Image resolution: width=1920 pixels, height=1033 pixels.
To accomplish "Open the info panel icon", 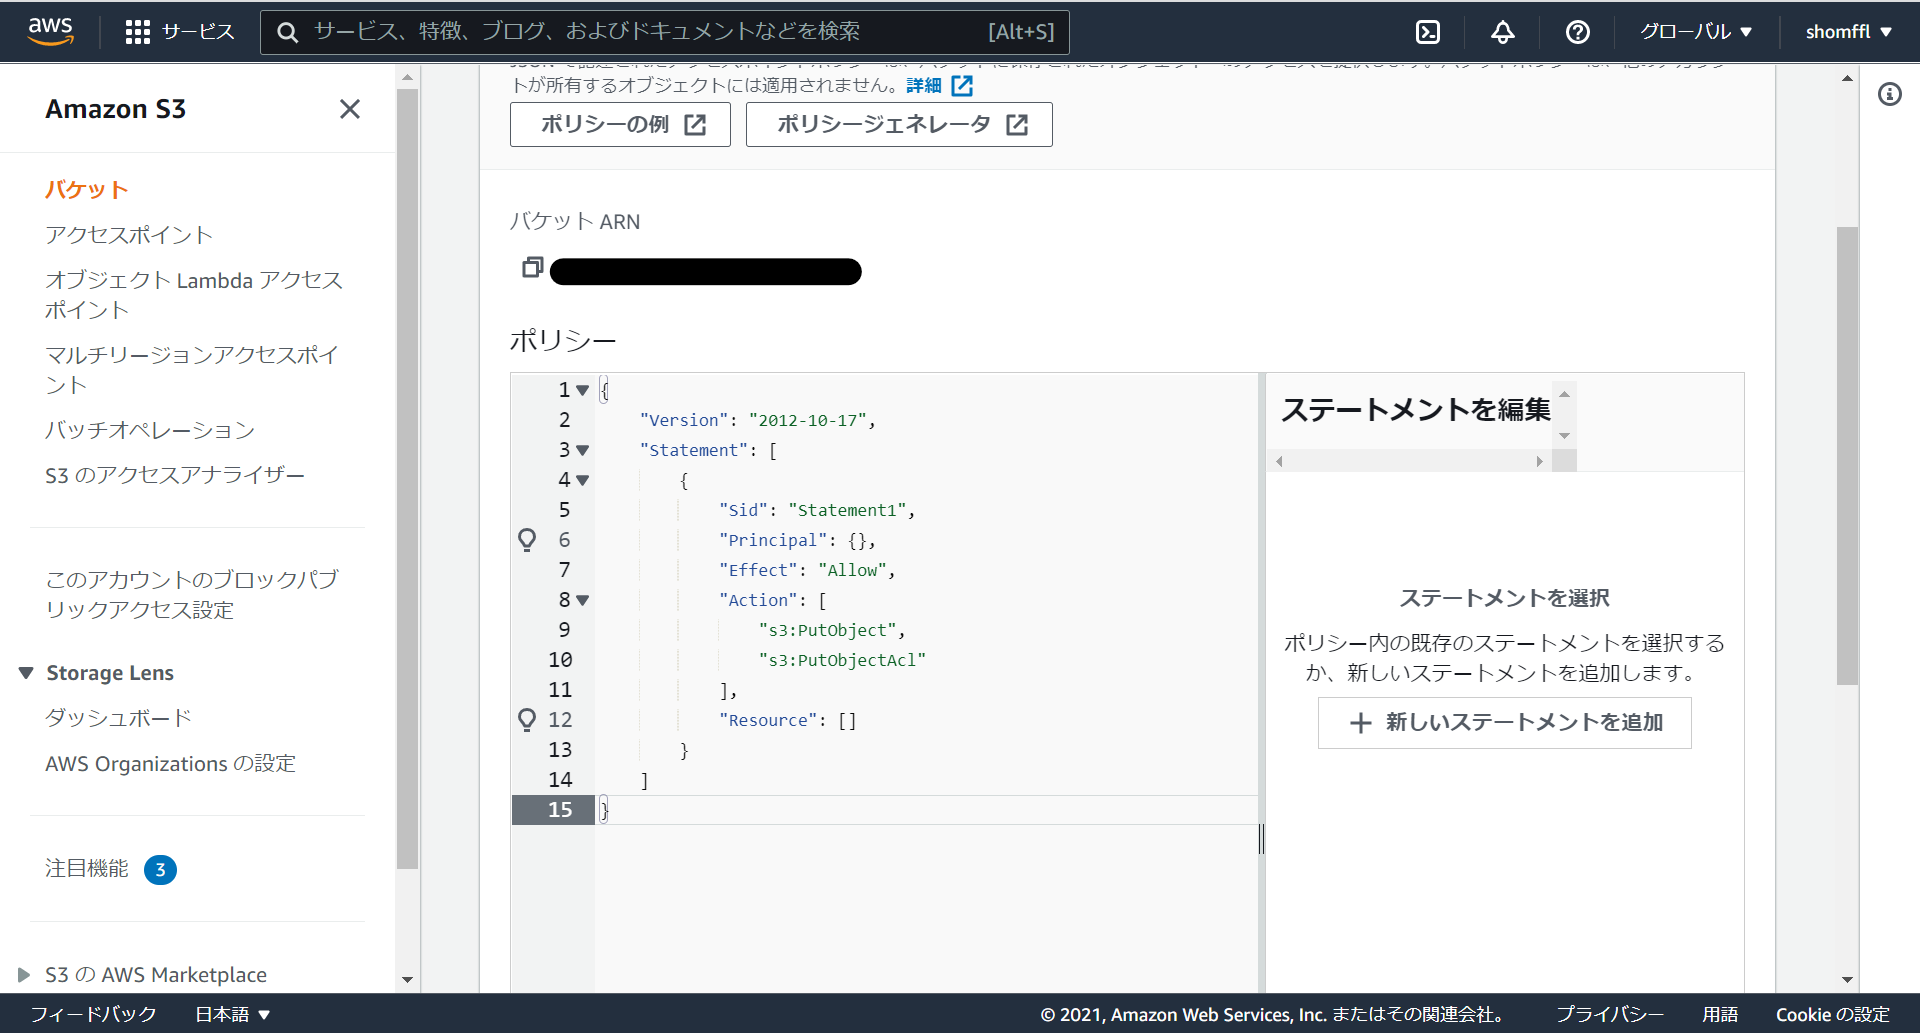I will [1889, 94].
